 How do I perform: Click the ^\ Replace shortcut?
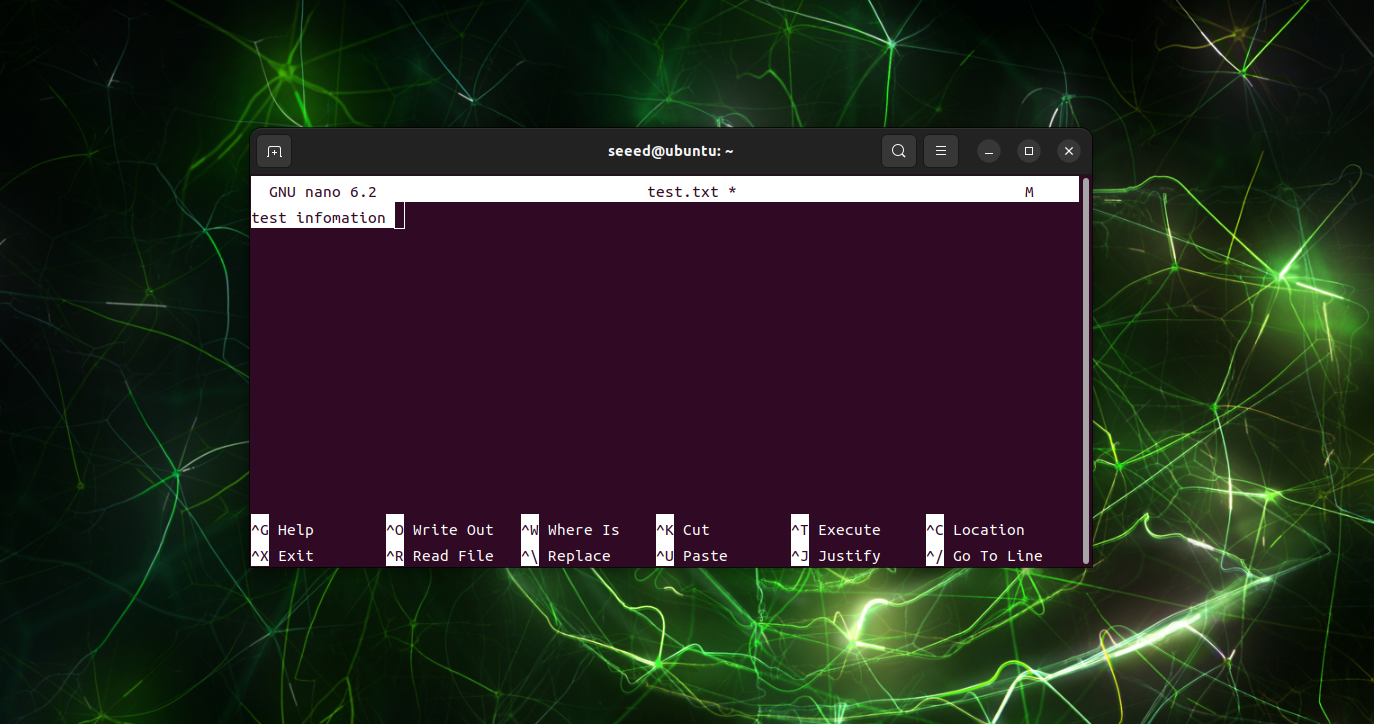click(x=566, y=556)
